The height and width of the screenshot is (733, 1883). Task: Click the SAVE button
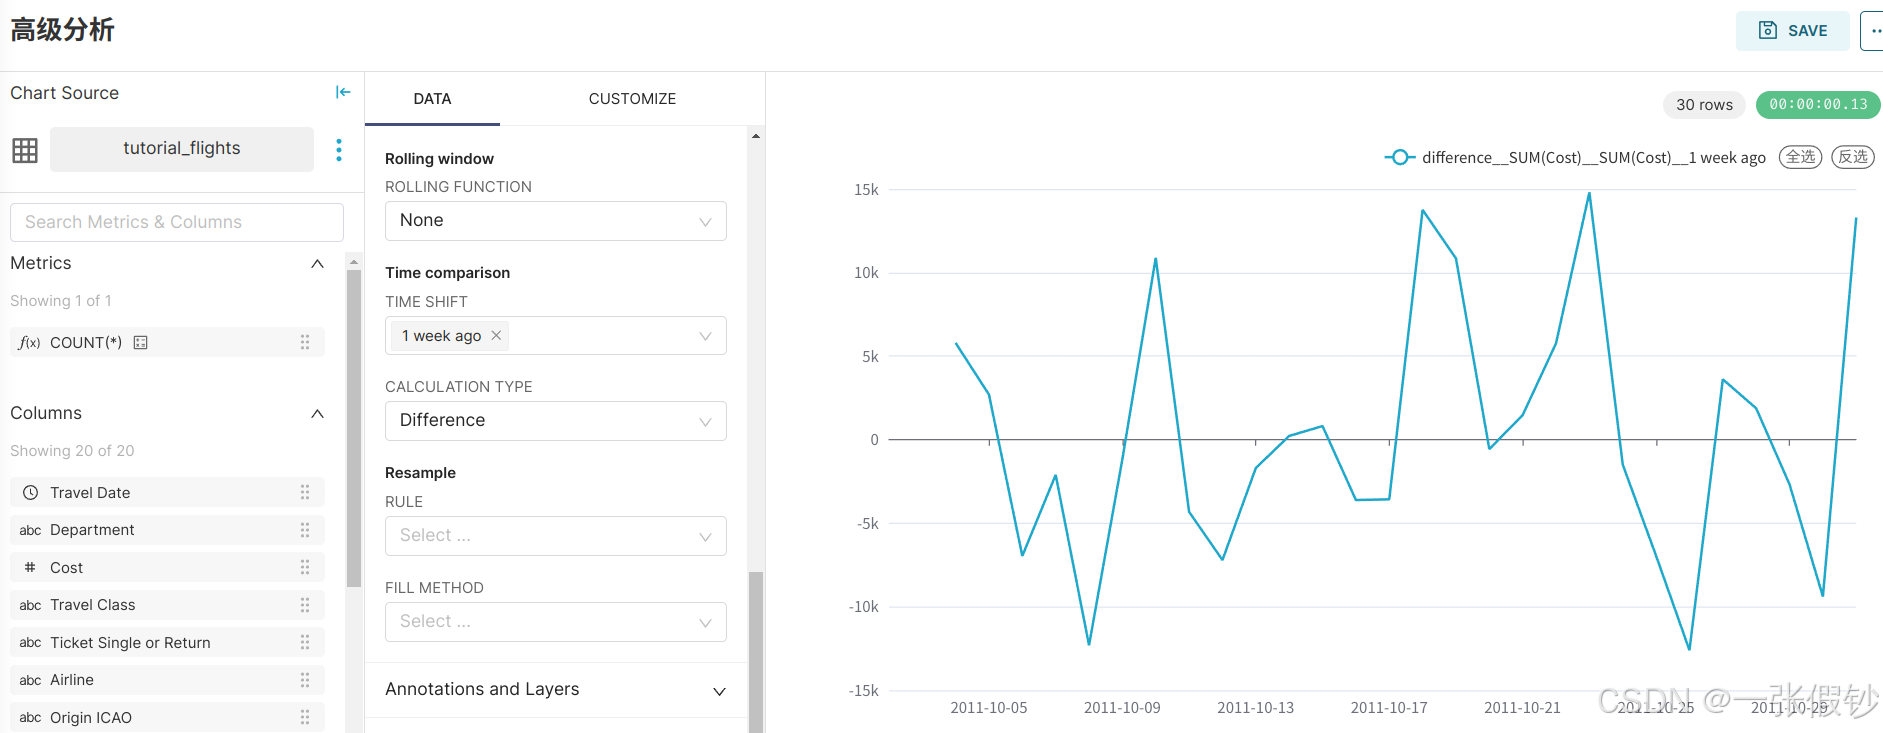1792,31
